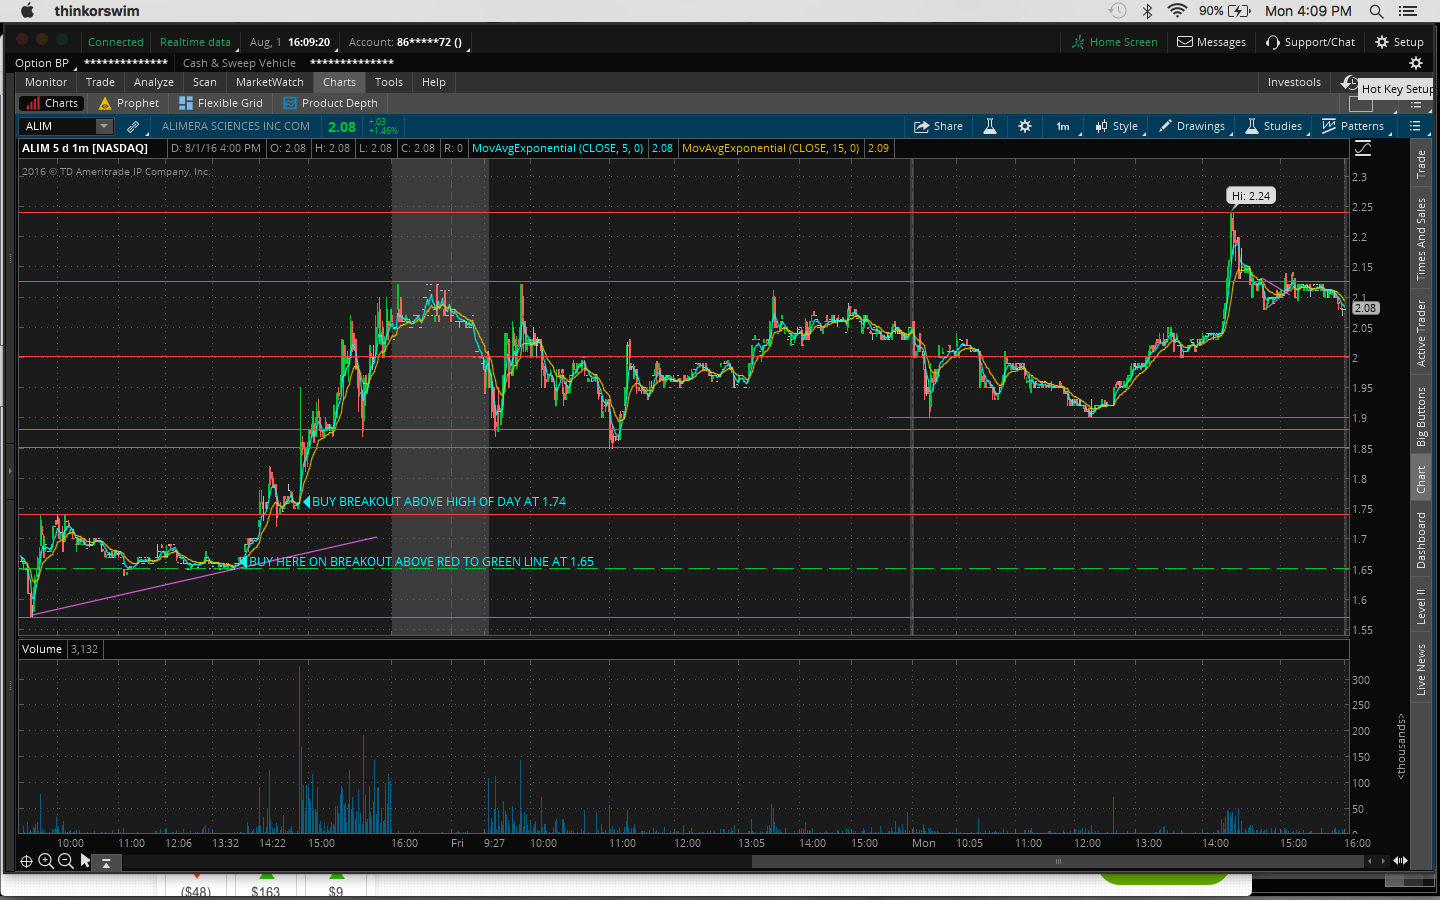Open the Drawings pencil menu
1440x900 pixels.
tap(1192, 126)
